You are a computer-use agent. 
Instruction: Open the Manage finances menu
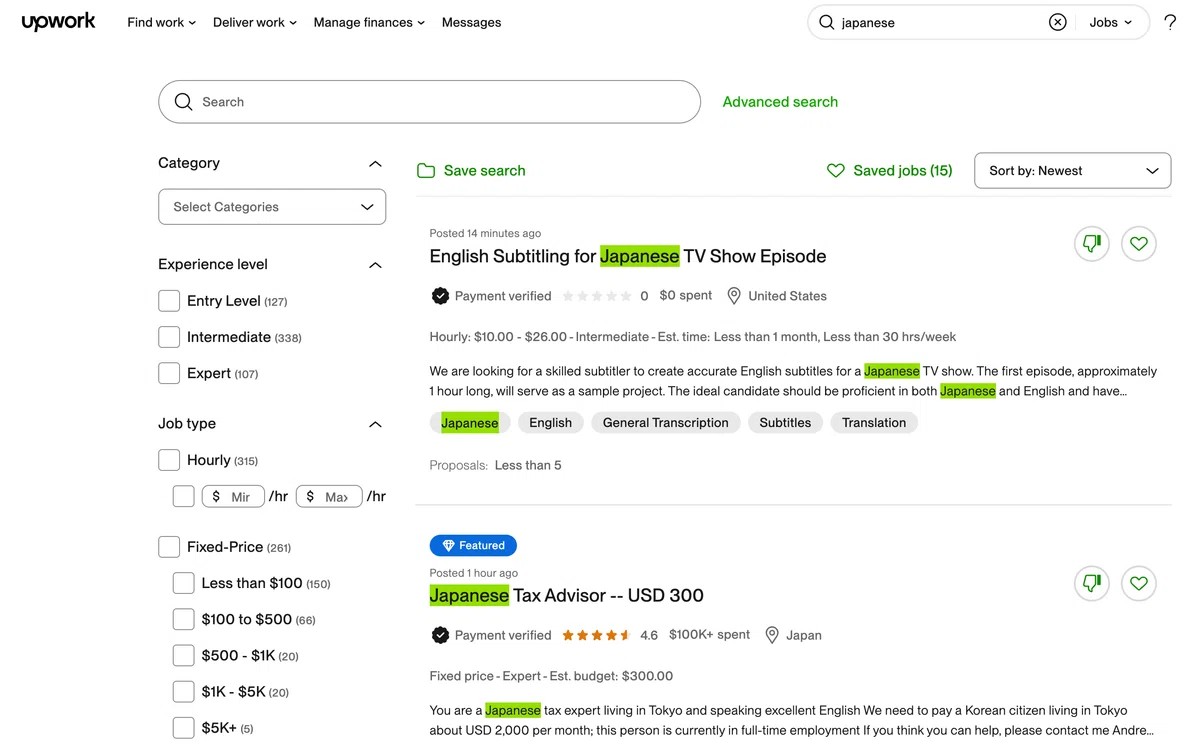369,22
